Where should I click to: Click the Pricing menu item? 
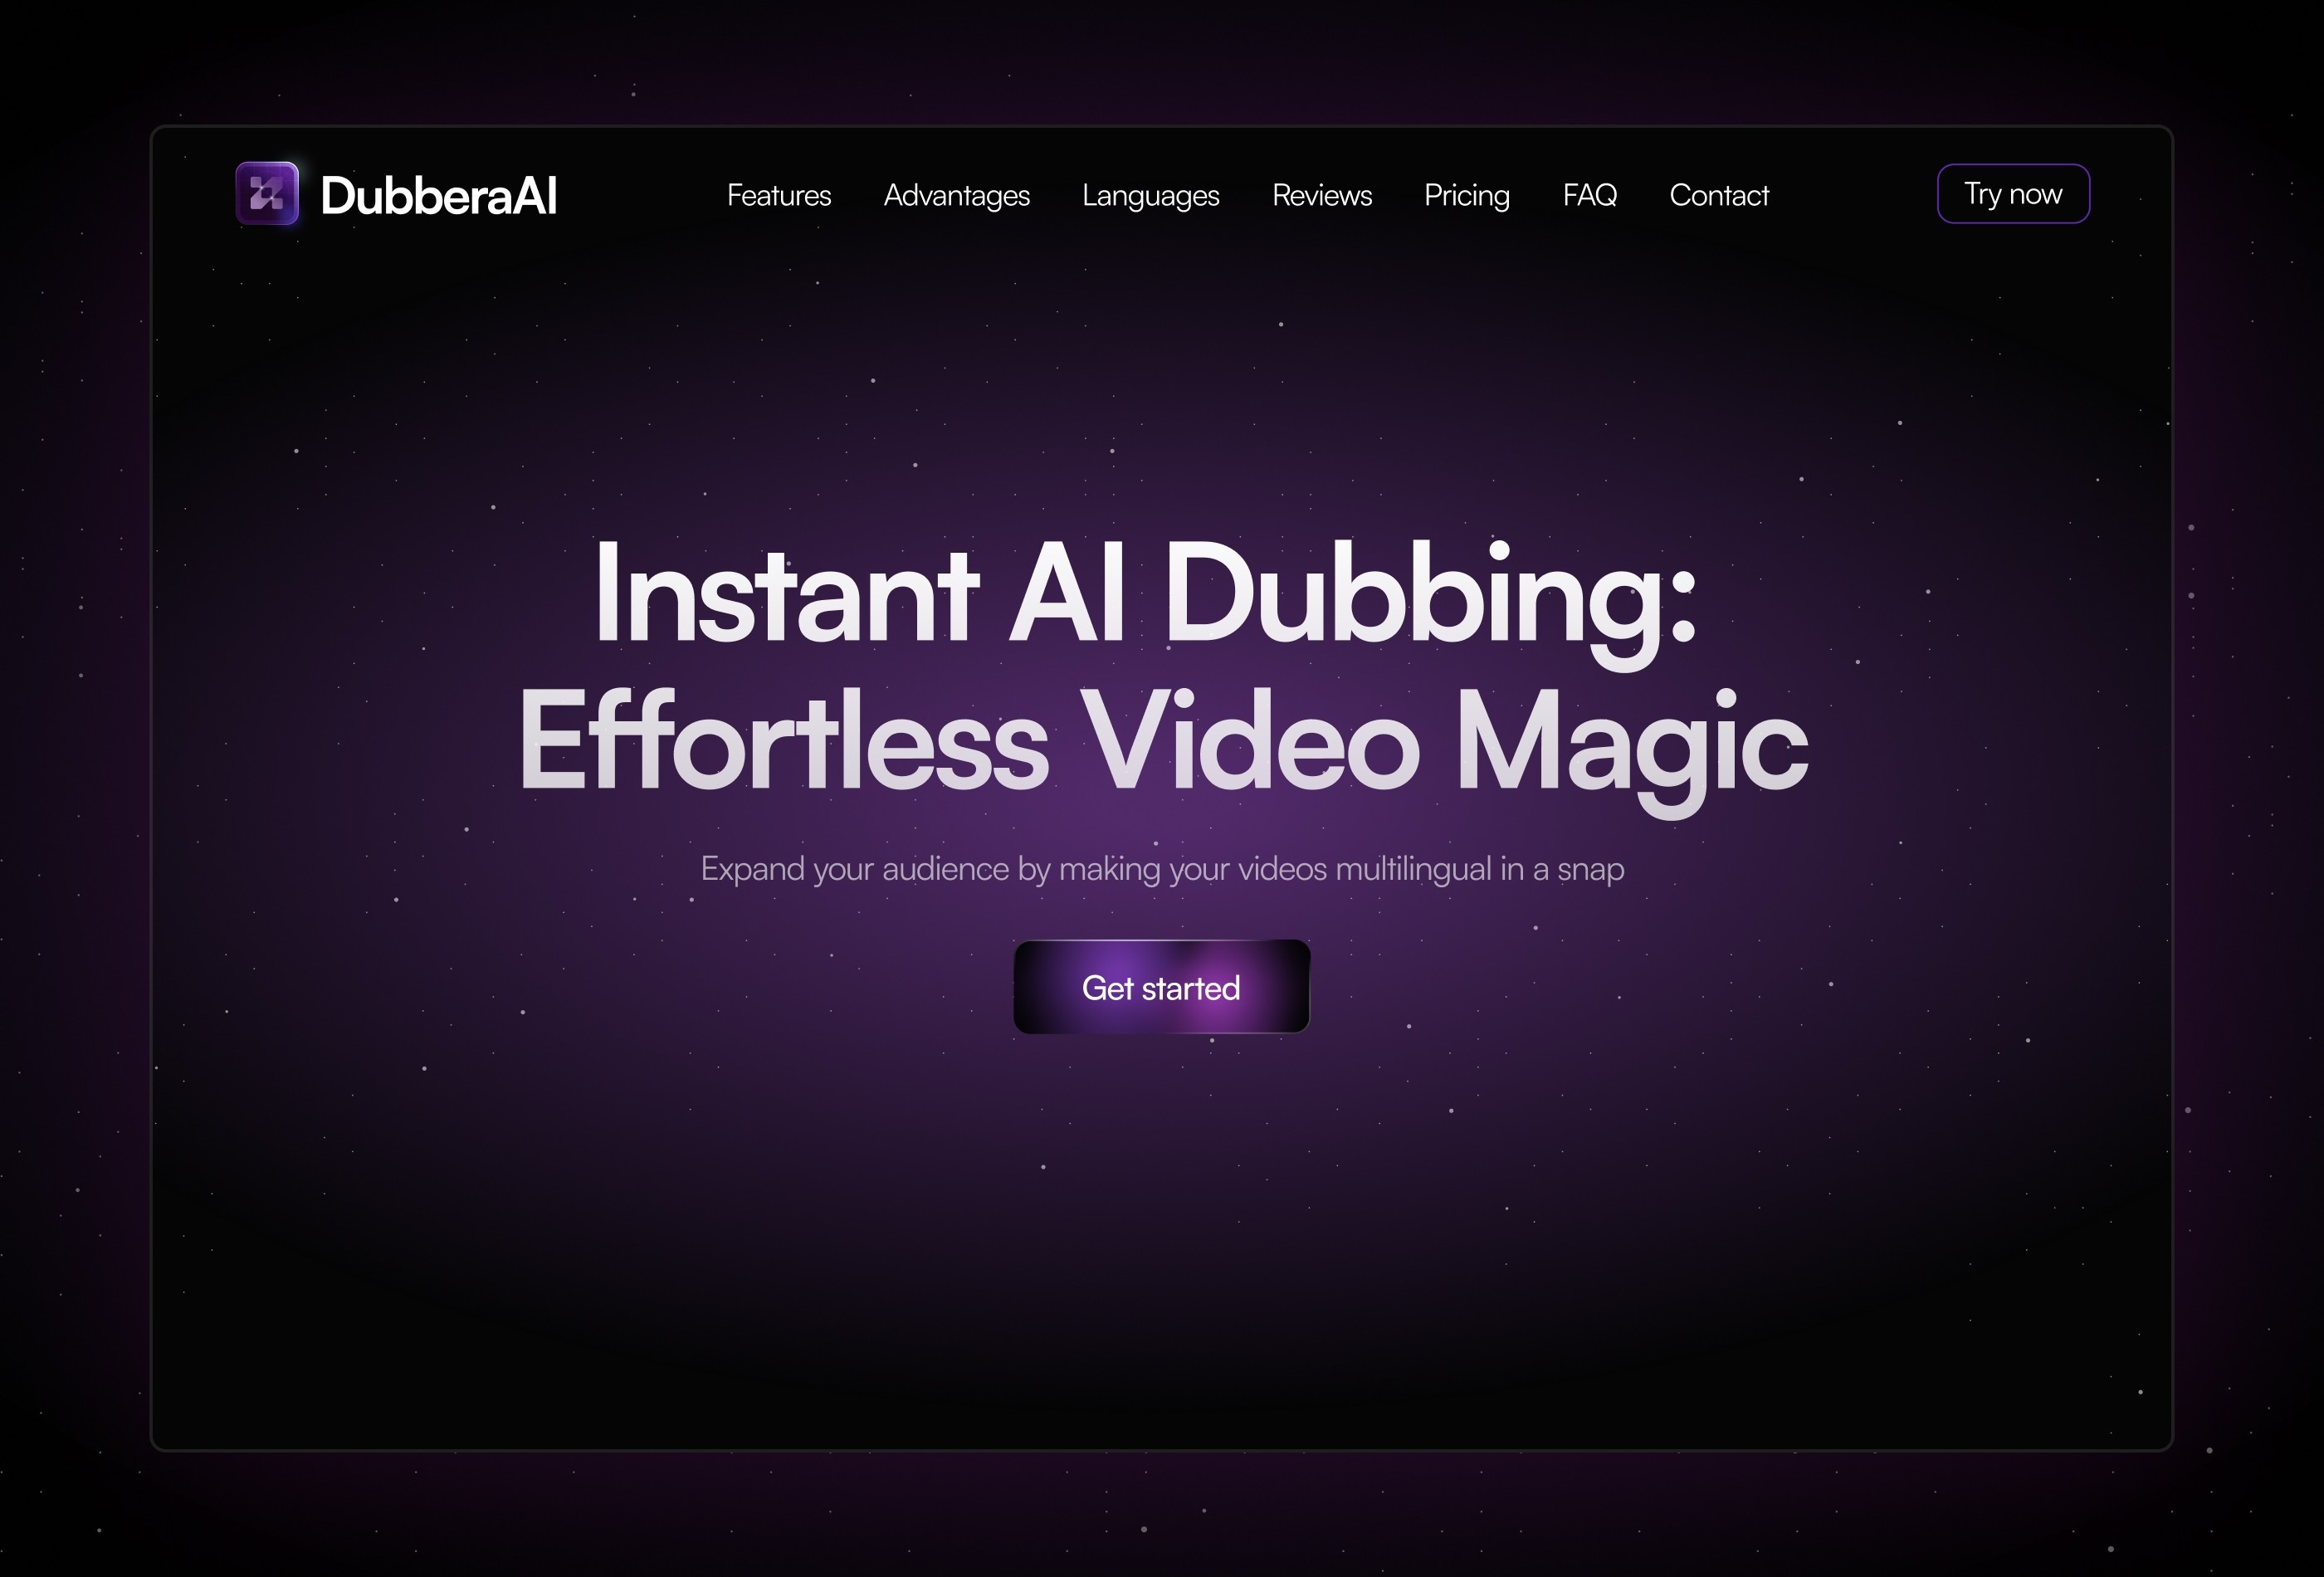1466,193
